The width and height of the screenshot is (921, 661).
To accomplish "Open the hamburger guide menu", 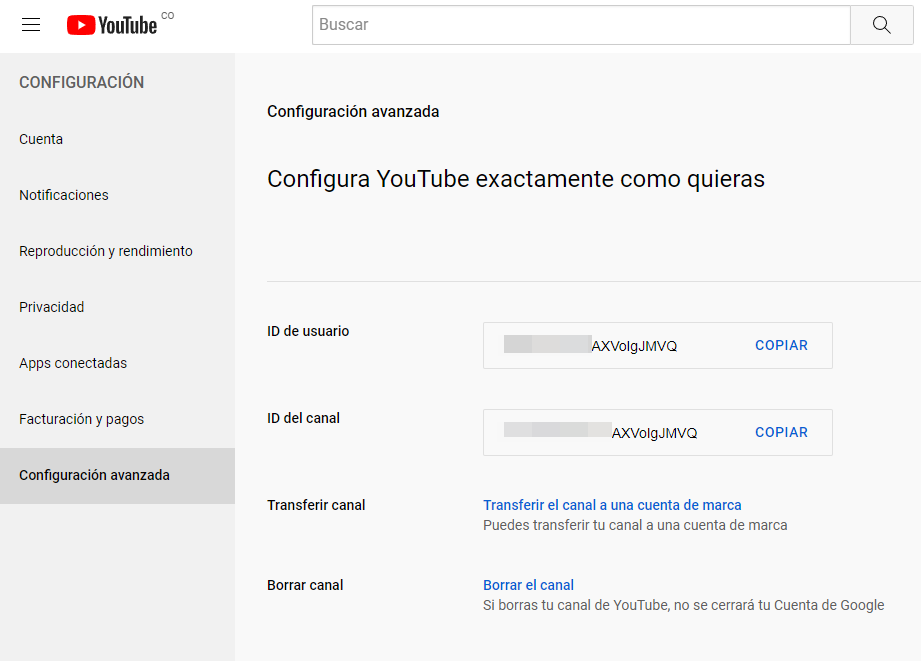I will [31, 25].
